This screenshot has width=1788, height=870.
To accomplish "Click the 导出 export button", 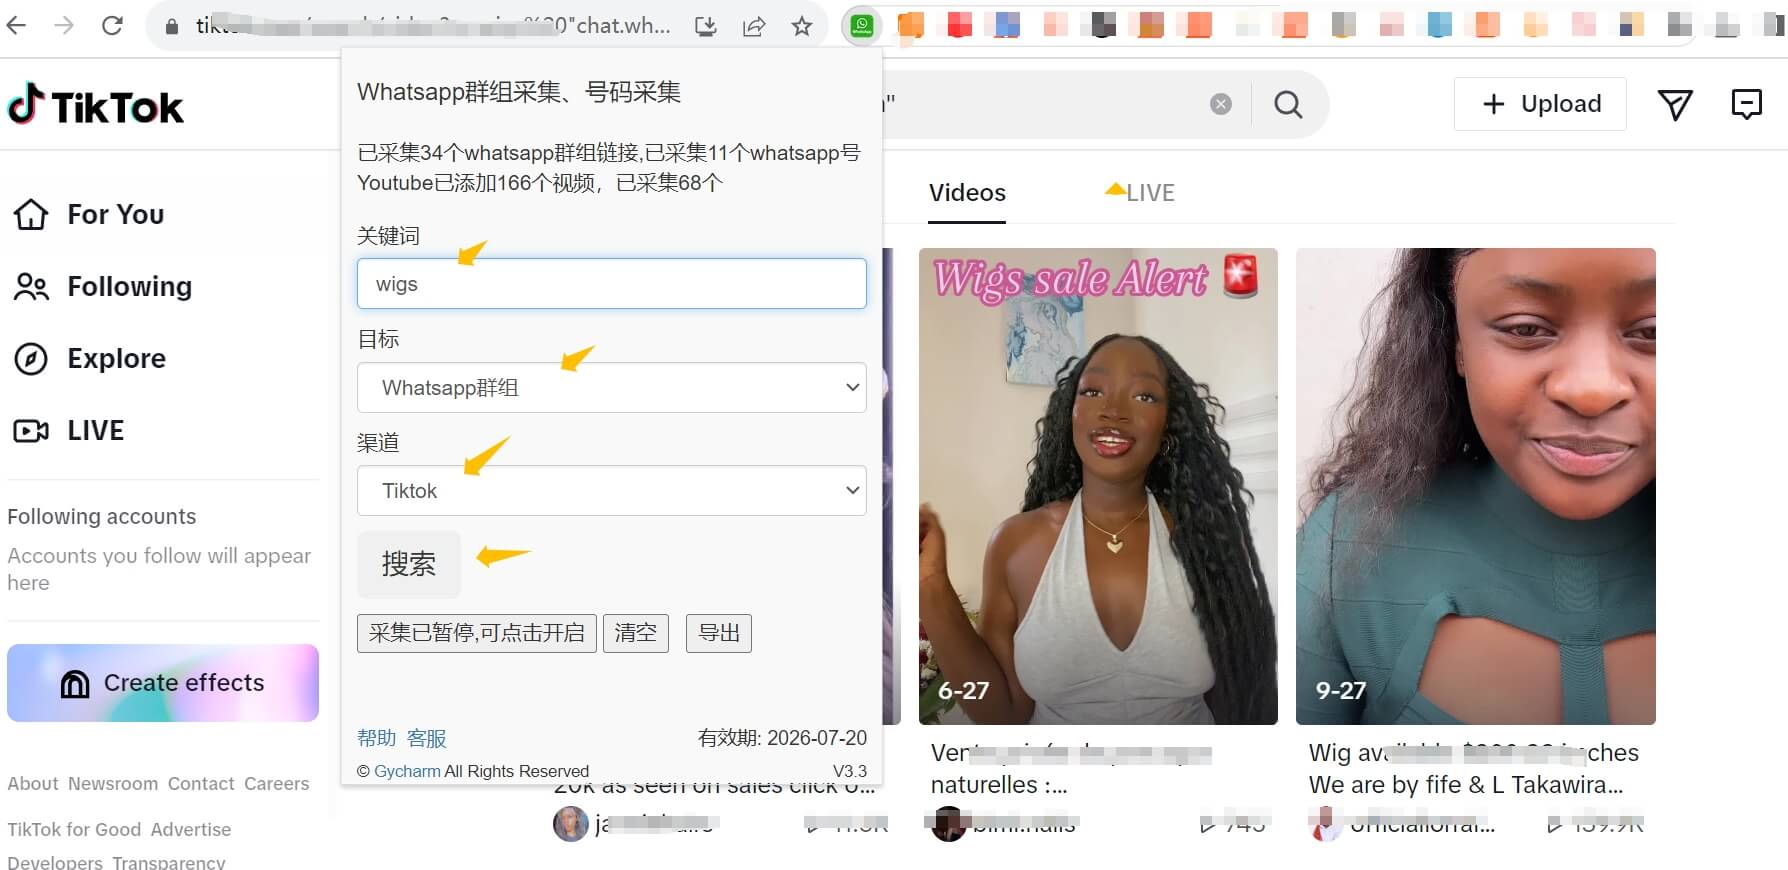I will [718, 633].
